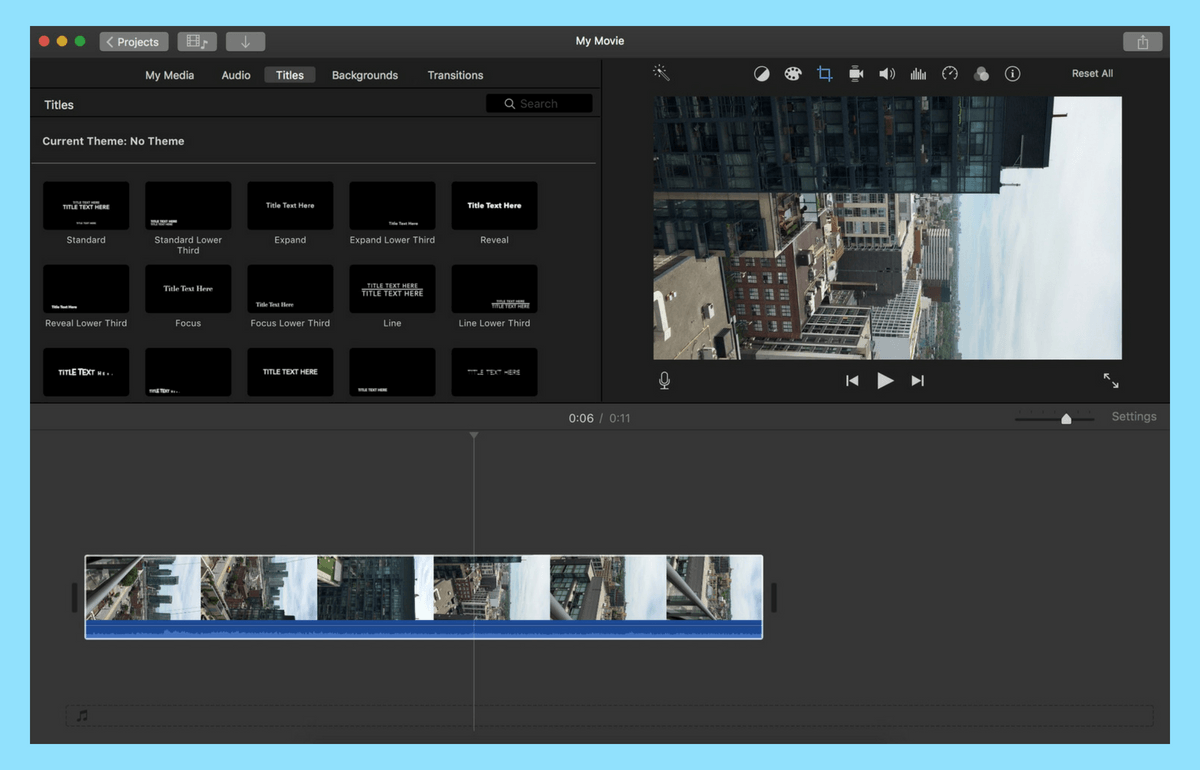Open the video stabilization camera tool

tap(856, 74)
